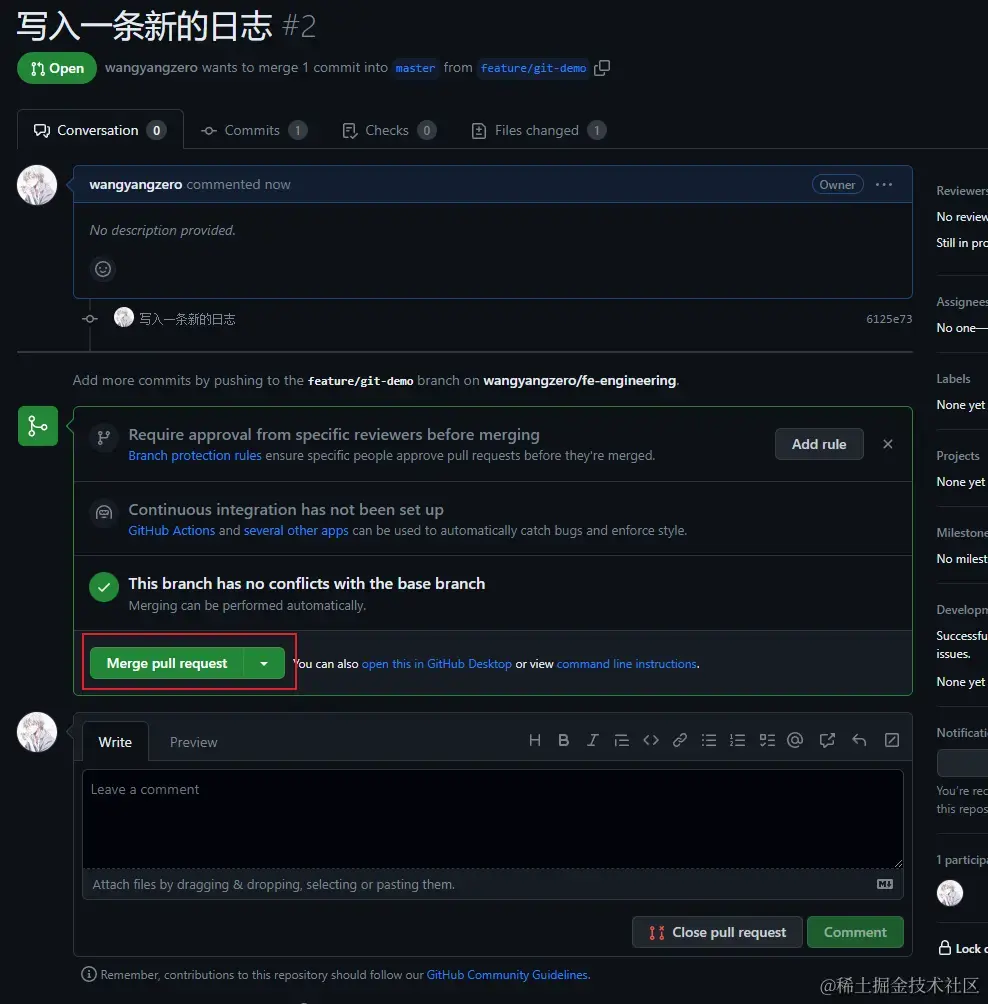This screenshot has height=1004, width=988.
Task: Open the GitHub Actions link
Action: click(172, 530)
